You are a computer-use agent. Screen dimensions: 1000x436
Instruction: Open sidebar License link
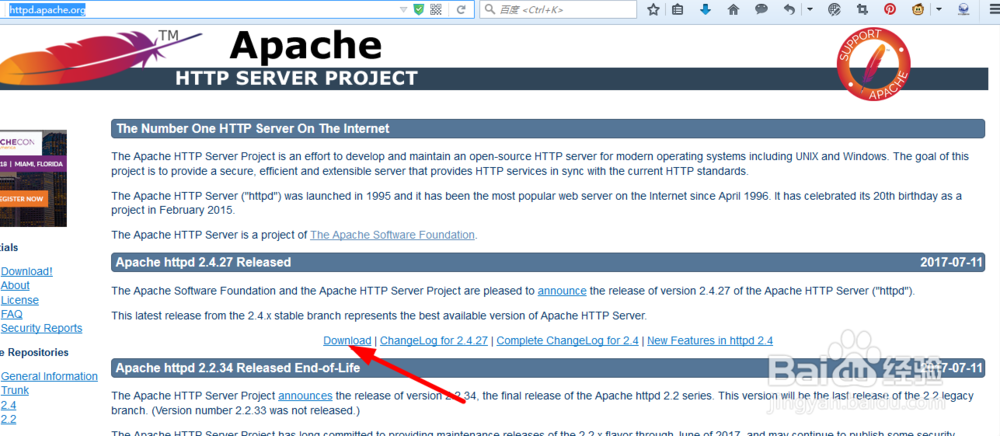[20, 300]
